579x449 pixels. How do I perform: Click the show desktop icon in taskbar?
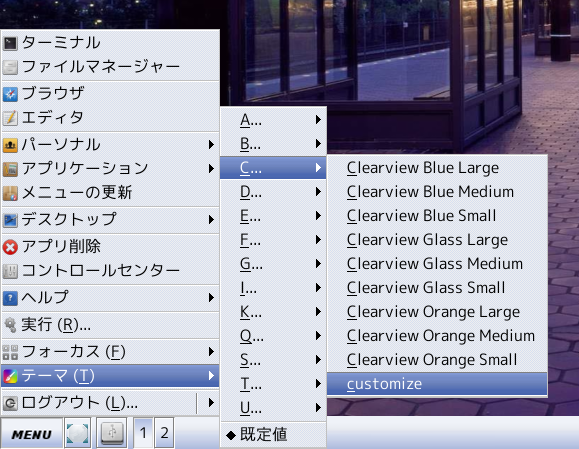point(78,433)
